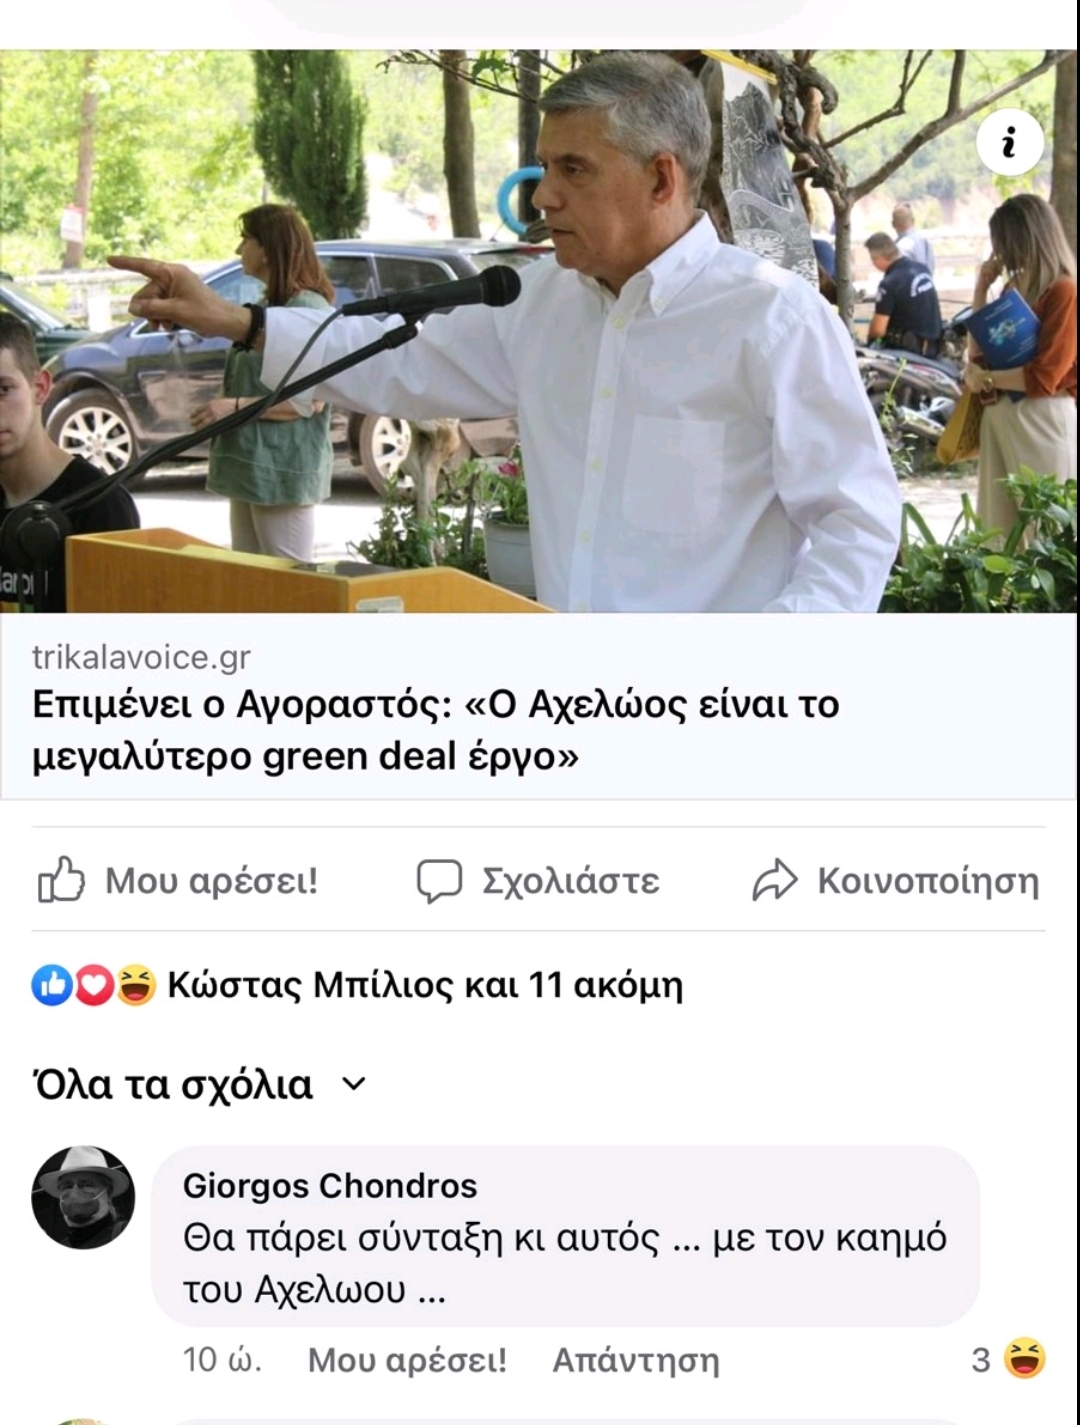Open the blue like reaction icon

pos(51,985)
